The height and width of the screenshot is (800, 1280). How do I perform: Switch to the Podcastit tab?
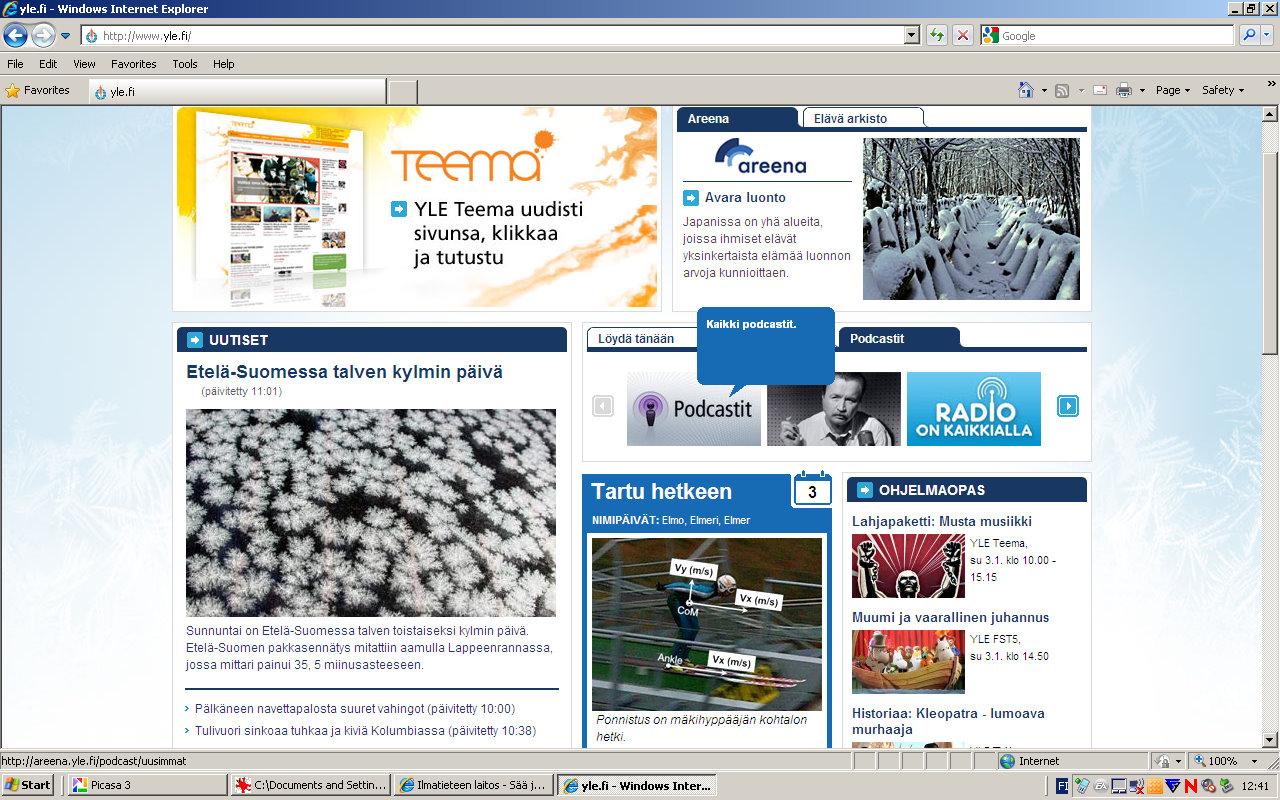click(x=899, y=338)
